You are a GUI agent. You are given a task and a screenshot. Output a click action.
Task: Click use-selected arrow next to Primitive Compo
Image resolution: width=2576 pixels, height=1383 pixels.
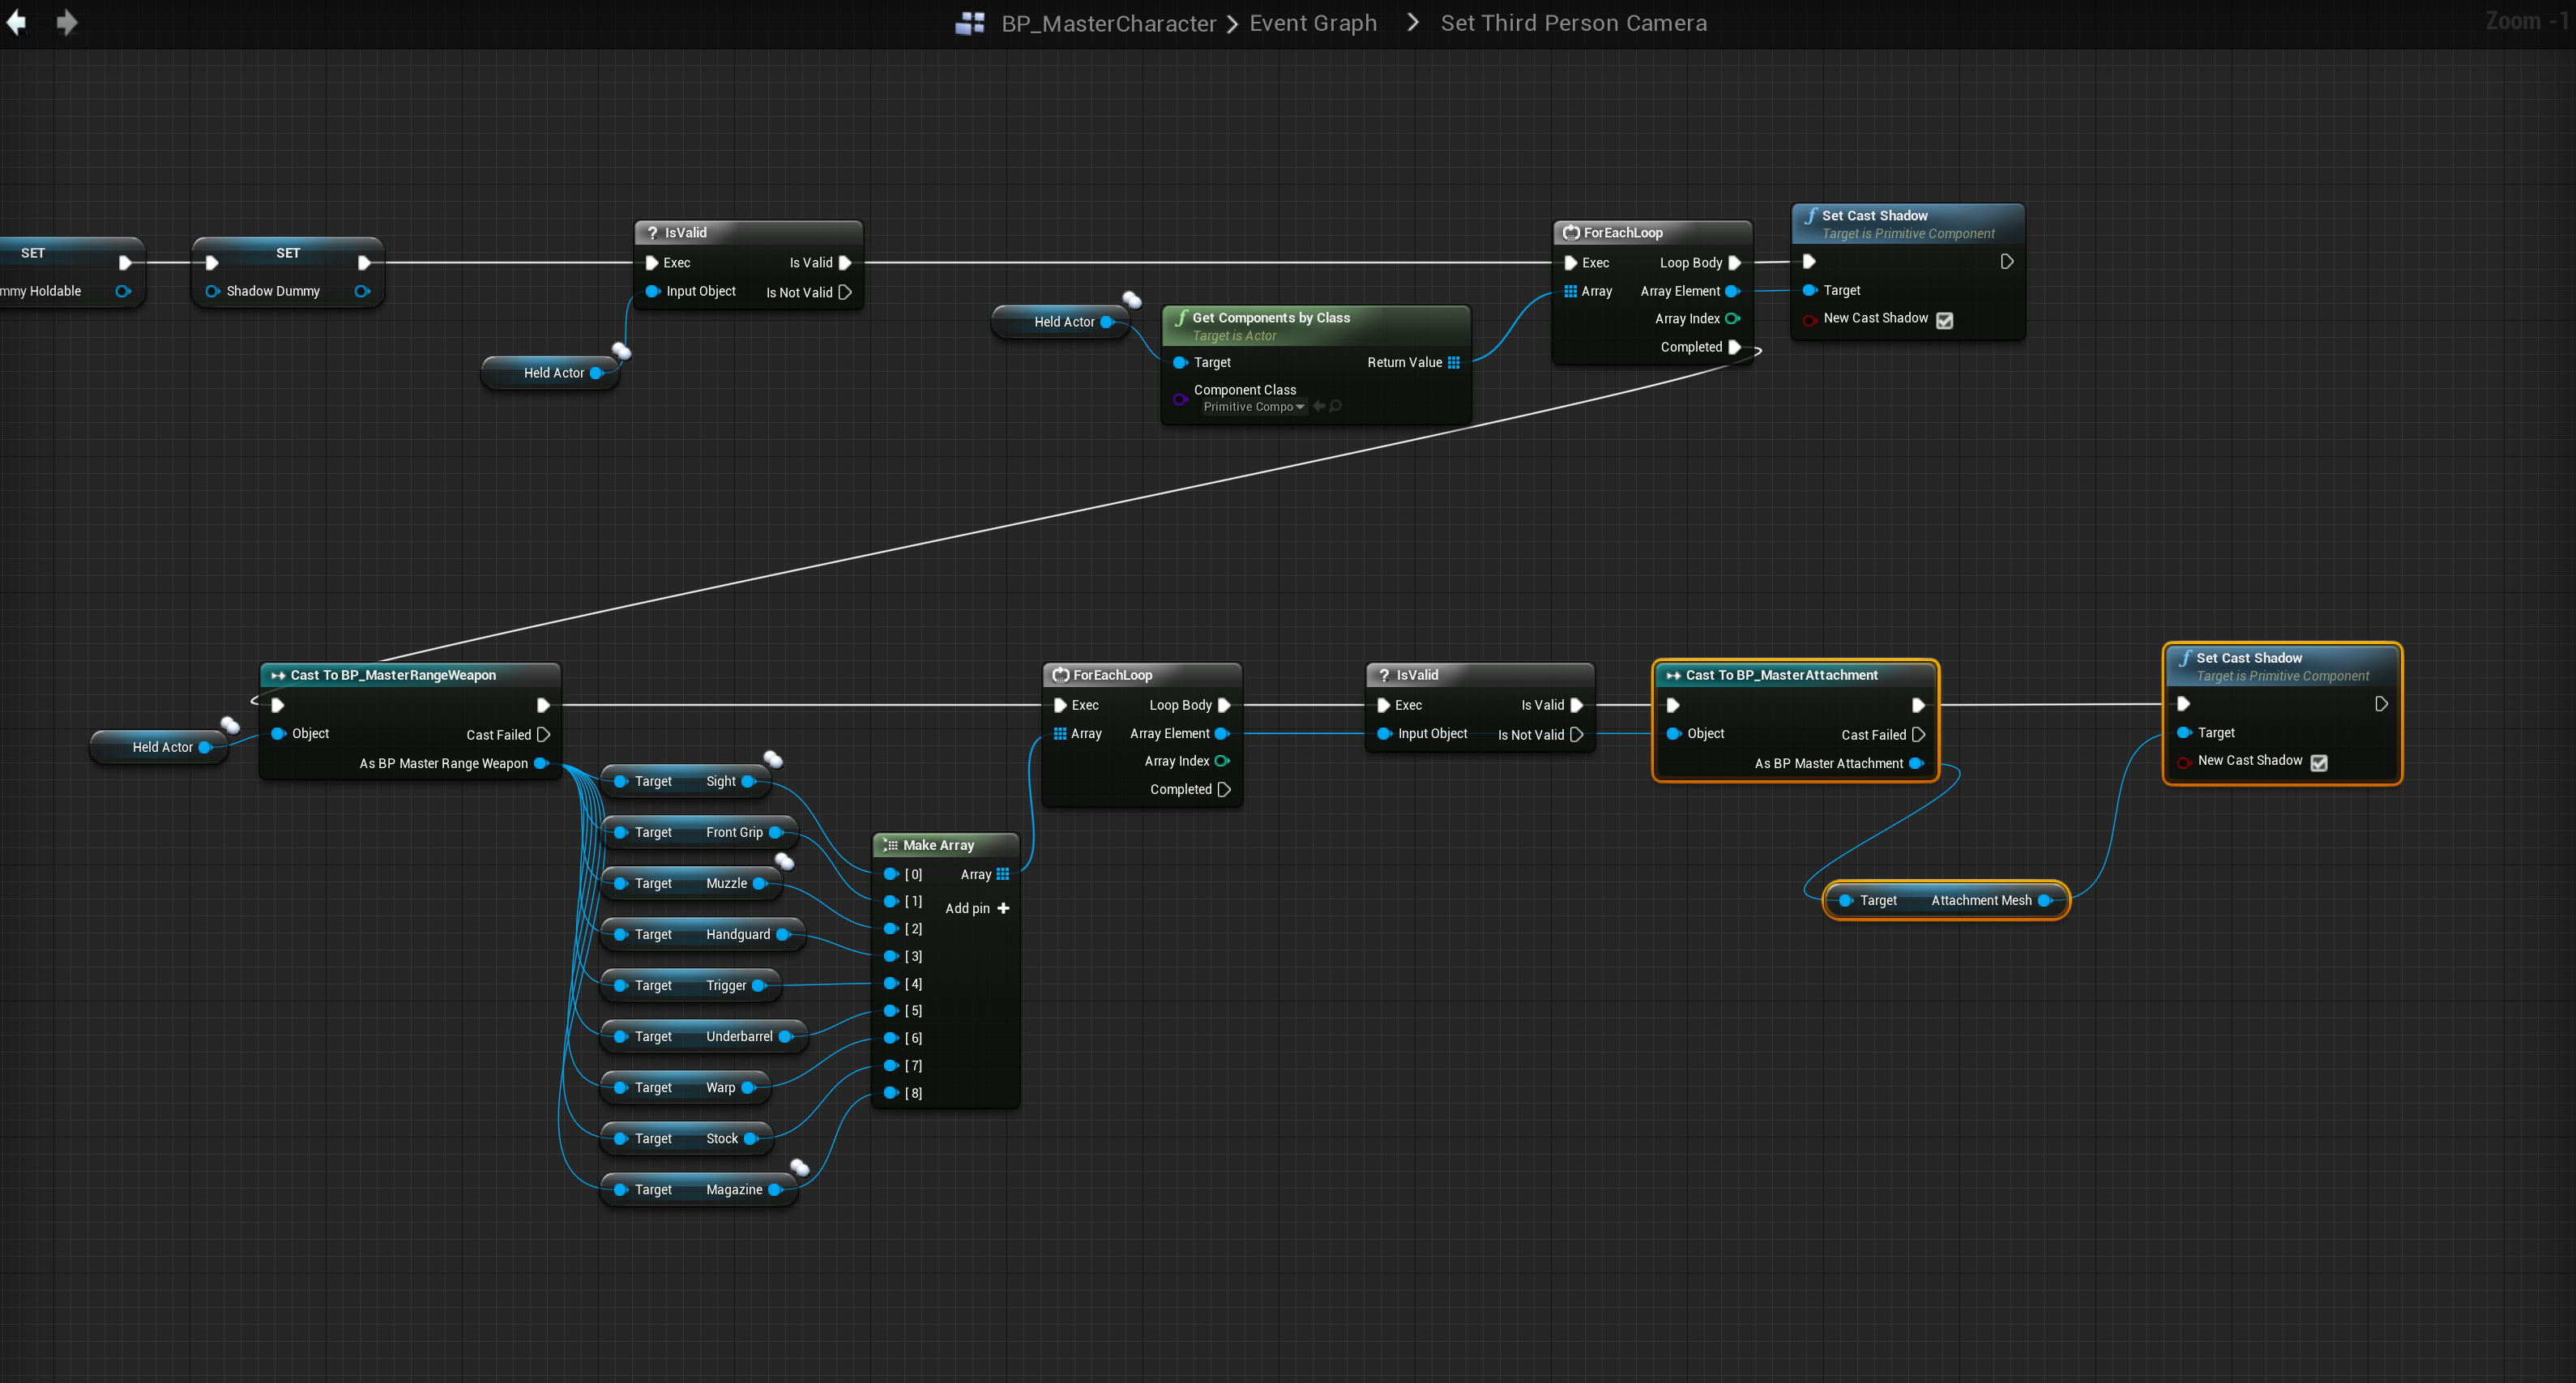click(x=1319, y=406)
